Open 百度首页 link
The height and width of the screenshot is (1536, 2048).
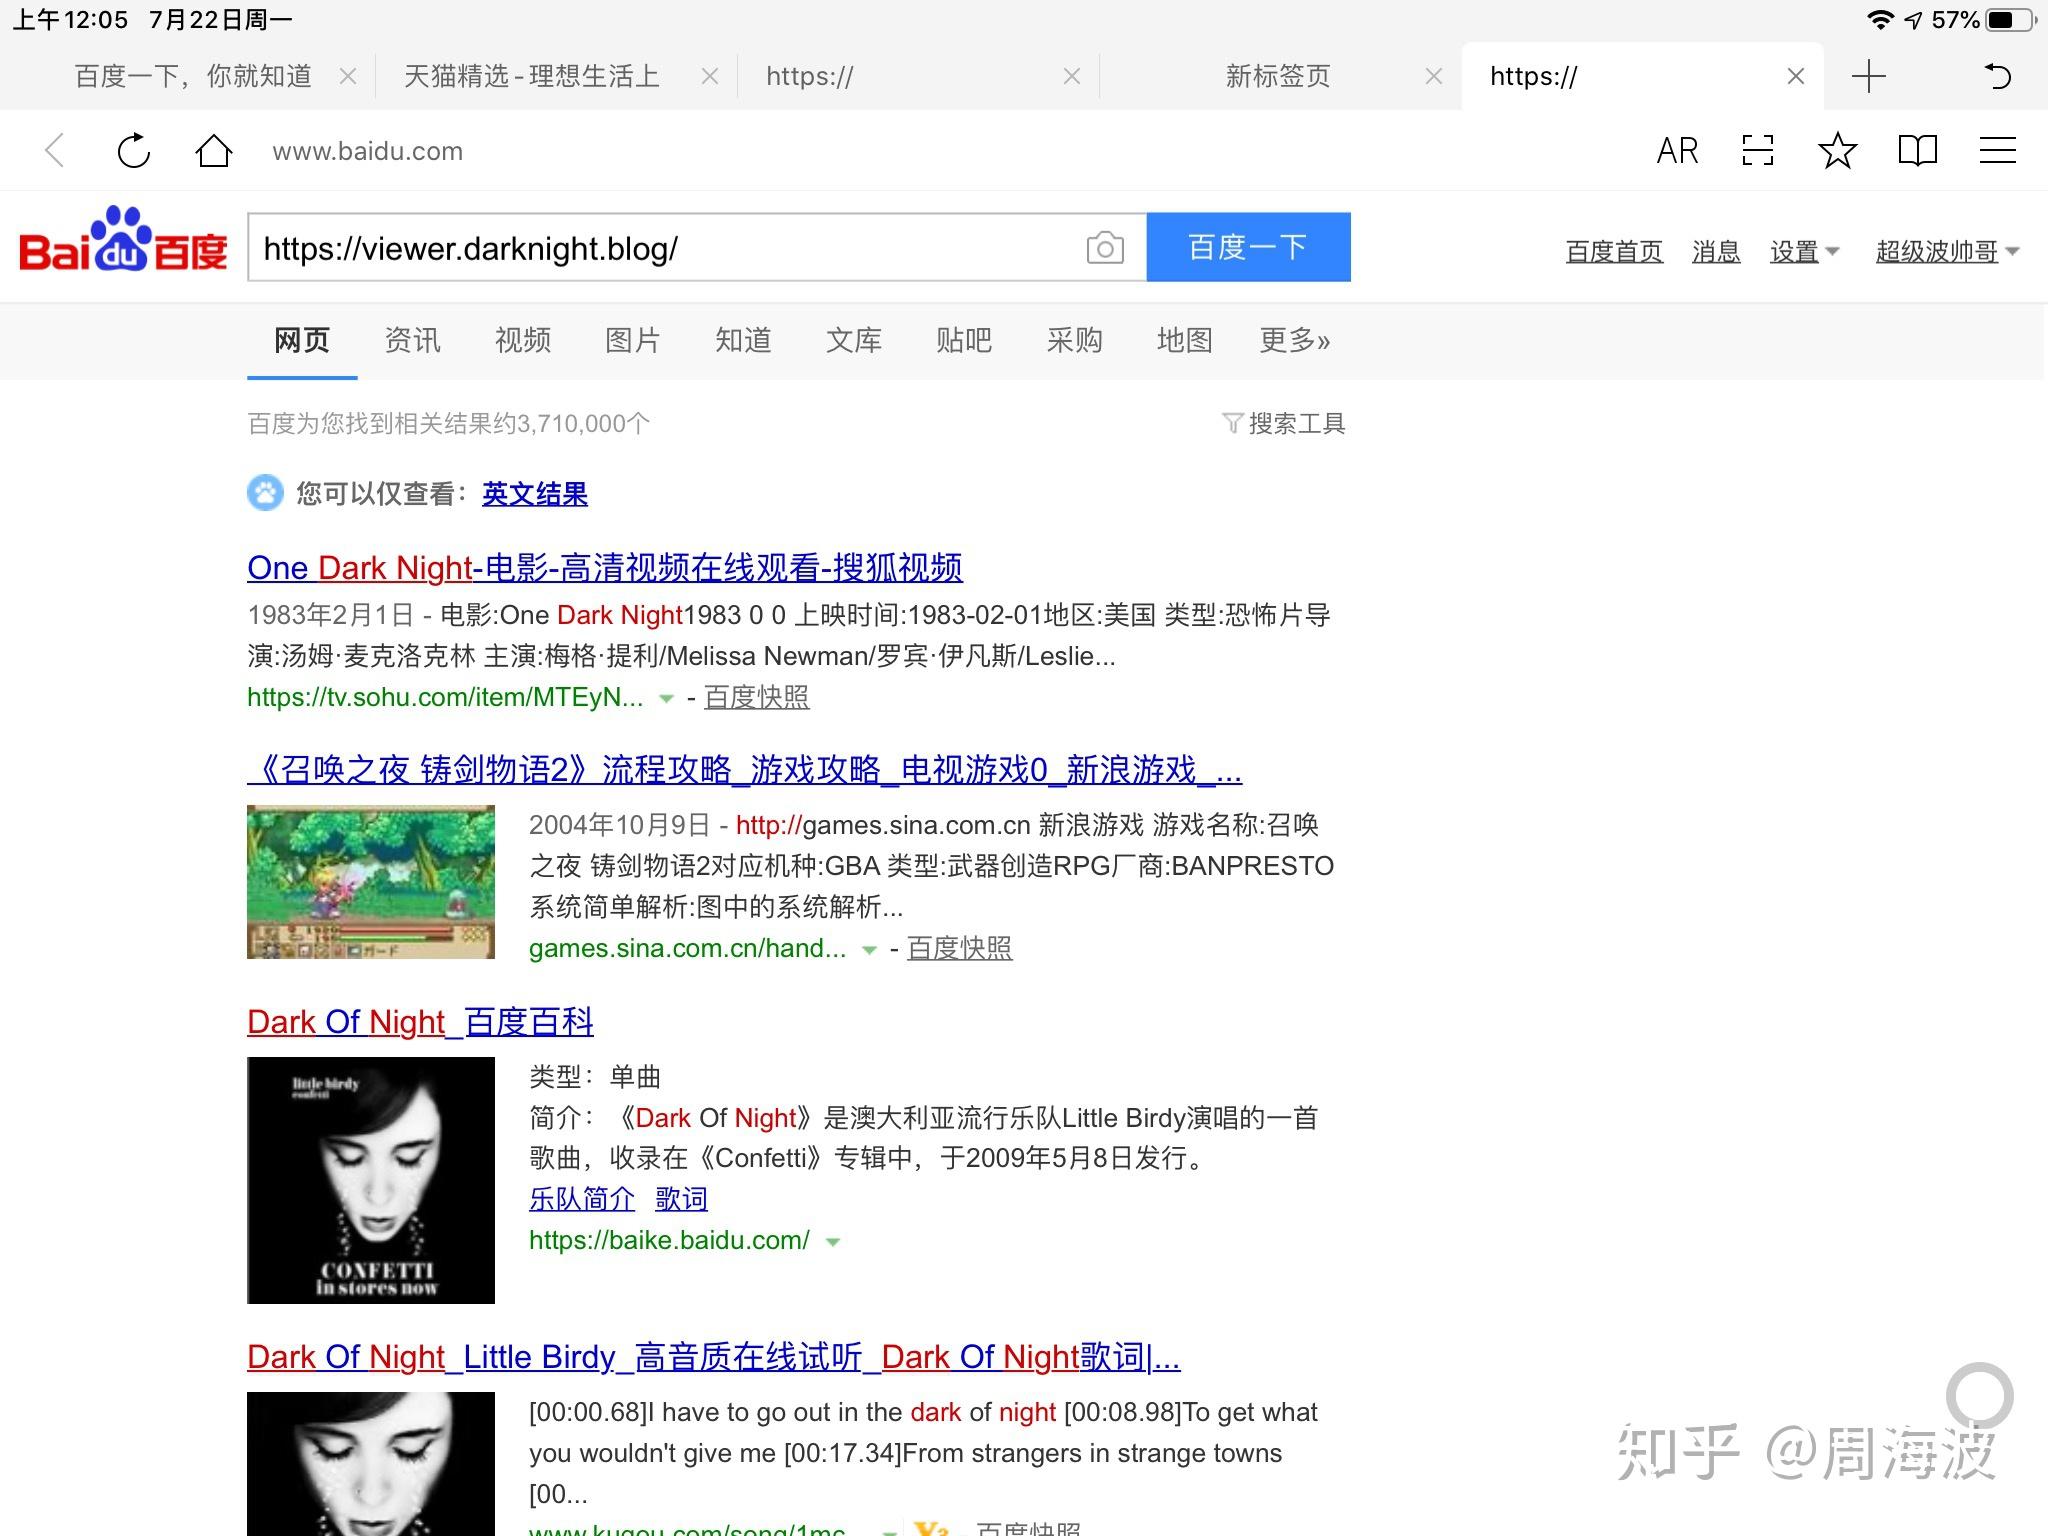pyautogui.click(x=1614, y=251)
